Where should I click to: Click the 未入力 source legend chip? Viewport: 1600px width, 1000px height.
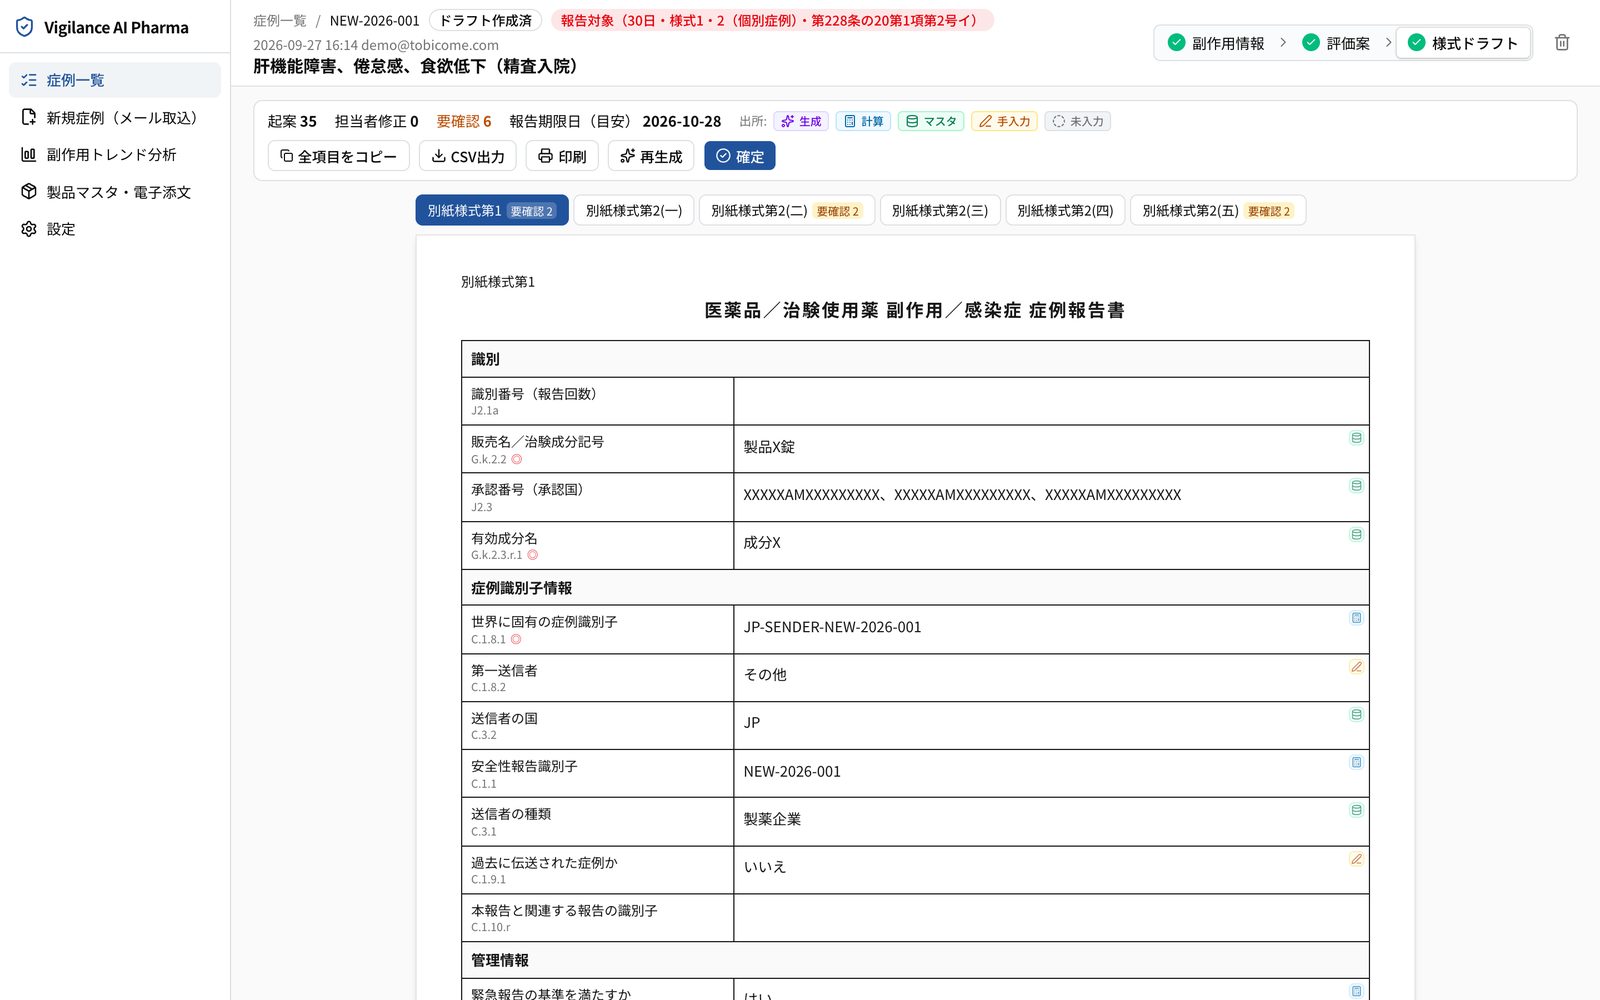[x=1078, y=121]
